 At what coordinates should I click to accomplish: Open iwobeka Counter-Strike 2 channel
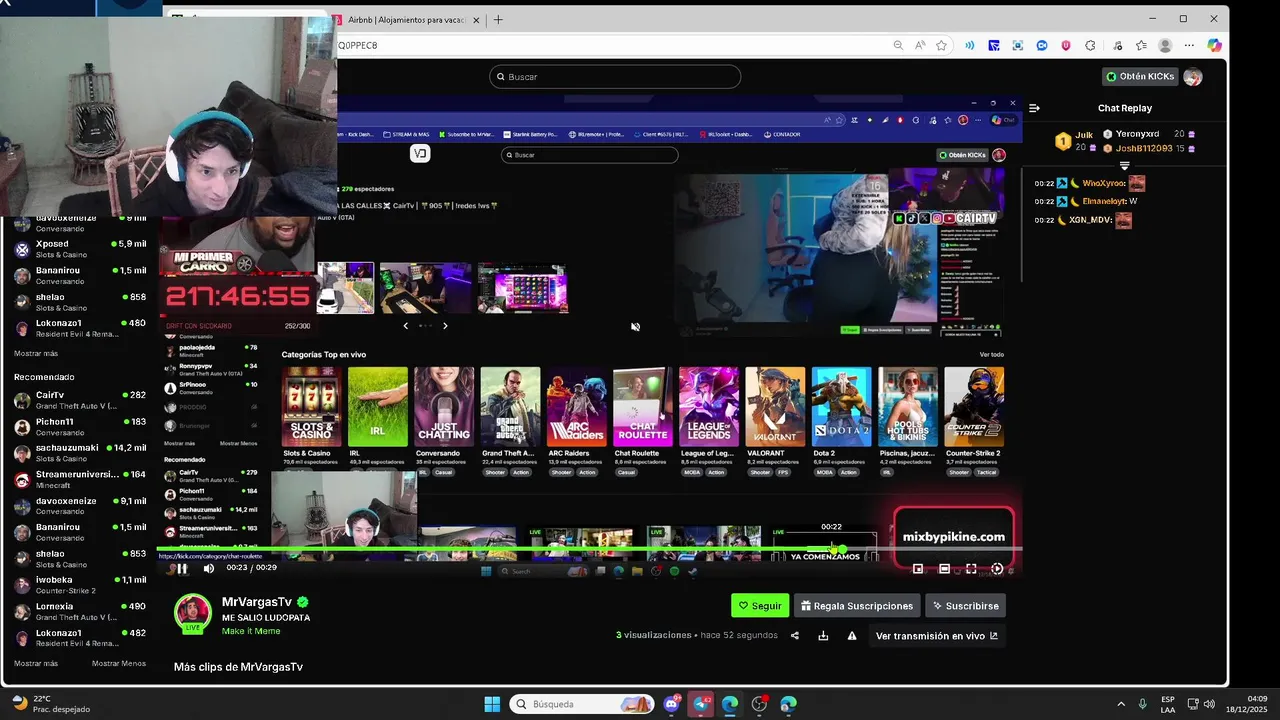[x=80, y=585]
